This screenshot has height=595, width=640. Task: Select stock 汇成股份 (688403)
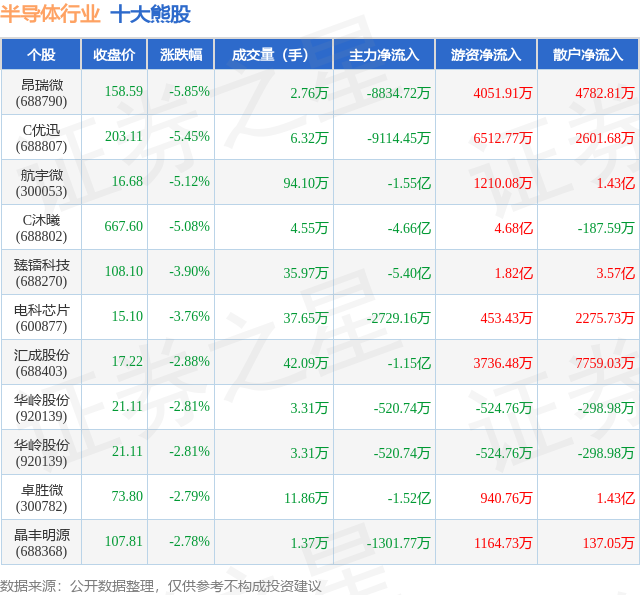tap(41, 363)
